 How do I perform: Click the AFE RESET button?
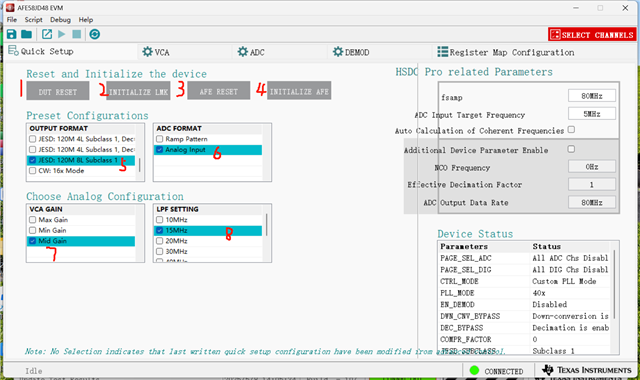[218, 91]
